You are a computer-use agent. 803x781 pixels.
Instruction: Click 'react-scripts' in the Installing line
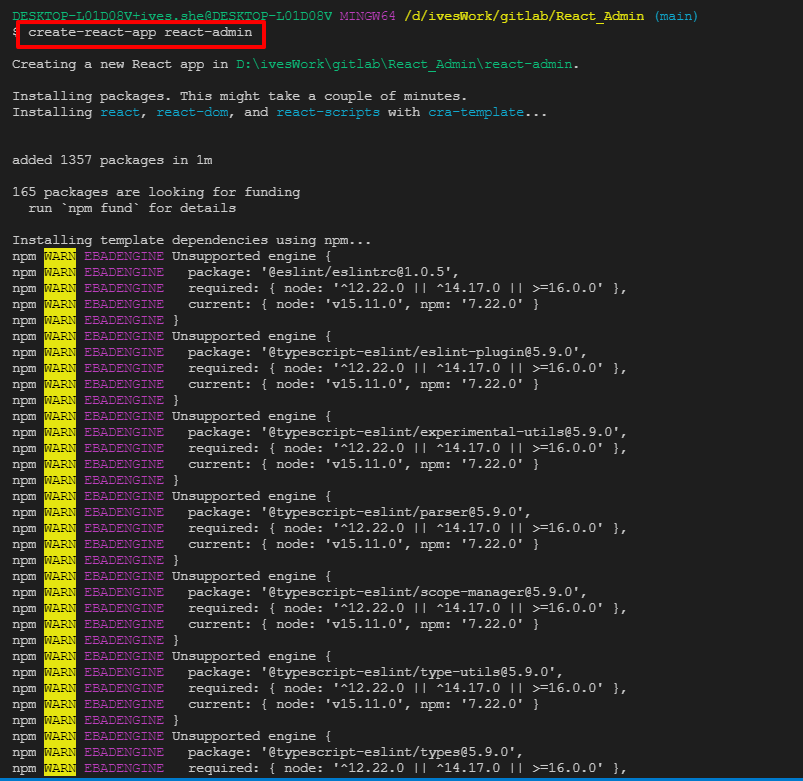click(328, 112)
